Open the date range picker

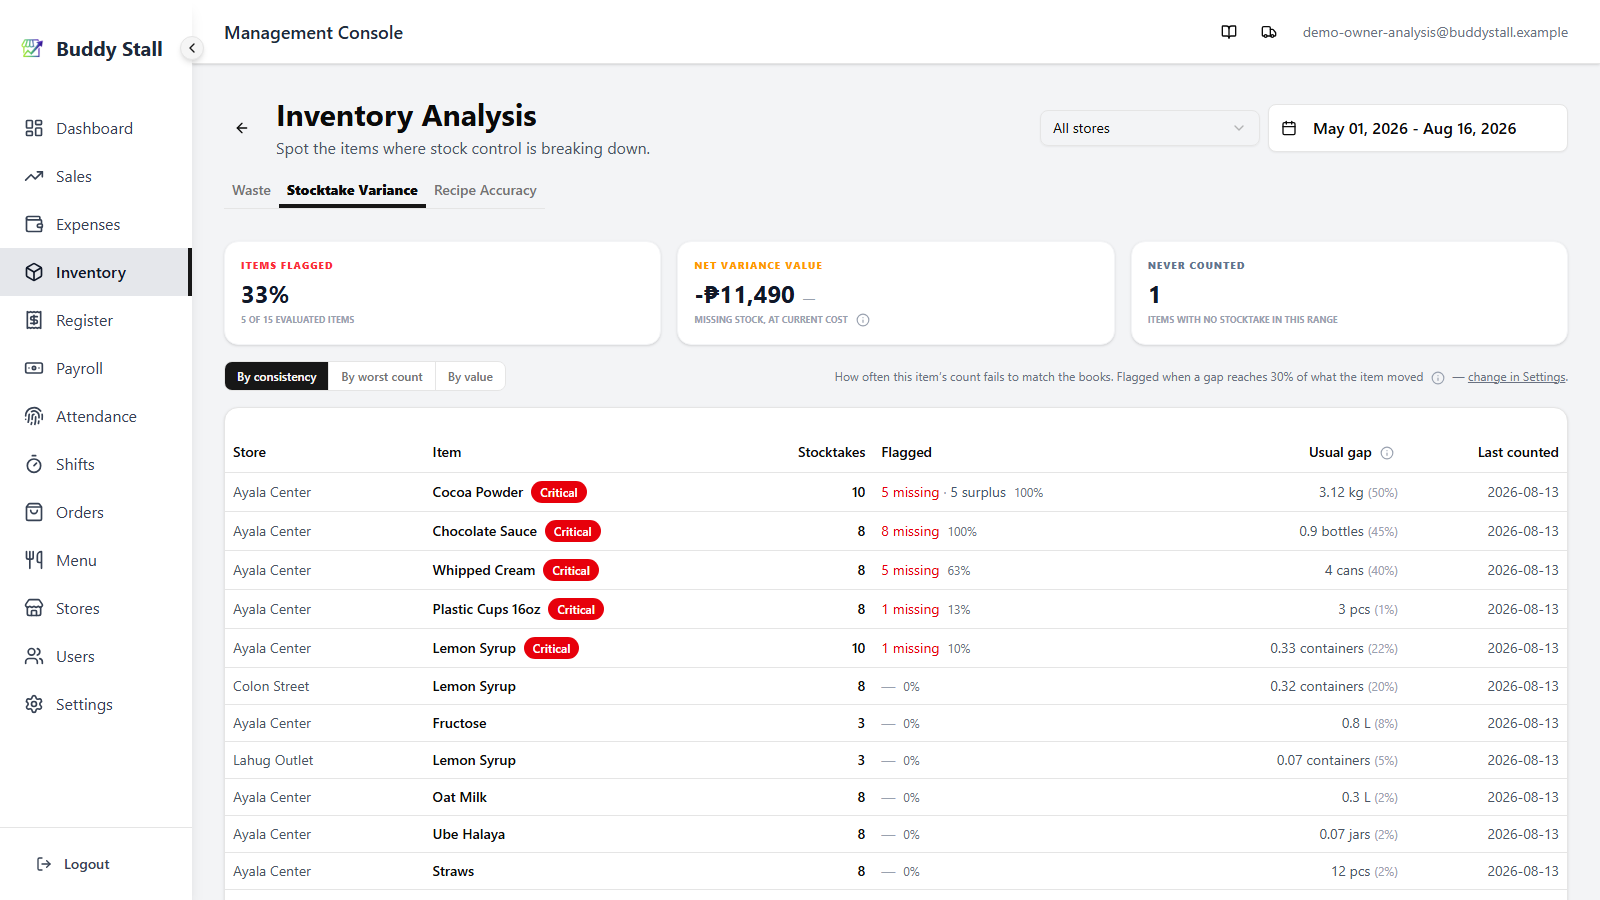click(1417, 128)
